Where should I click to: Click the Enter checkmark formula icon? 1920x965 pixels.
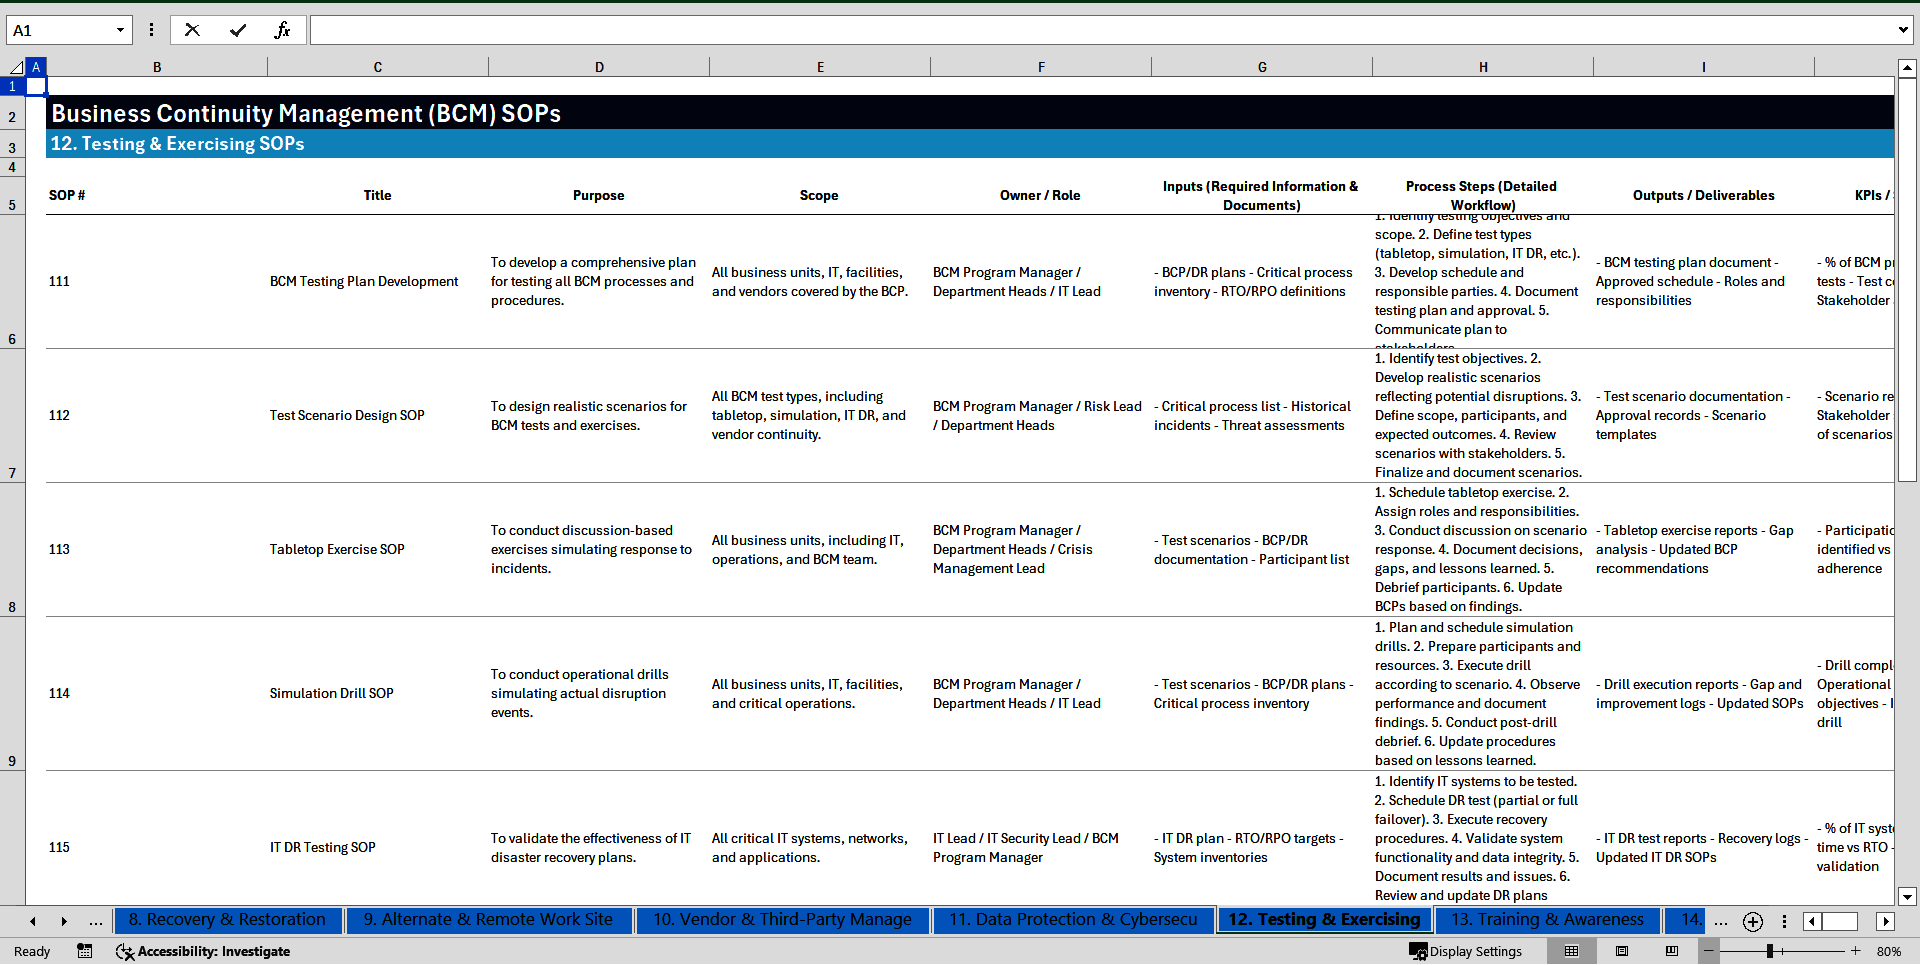click(238, 30)
